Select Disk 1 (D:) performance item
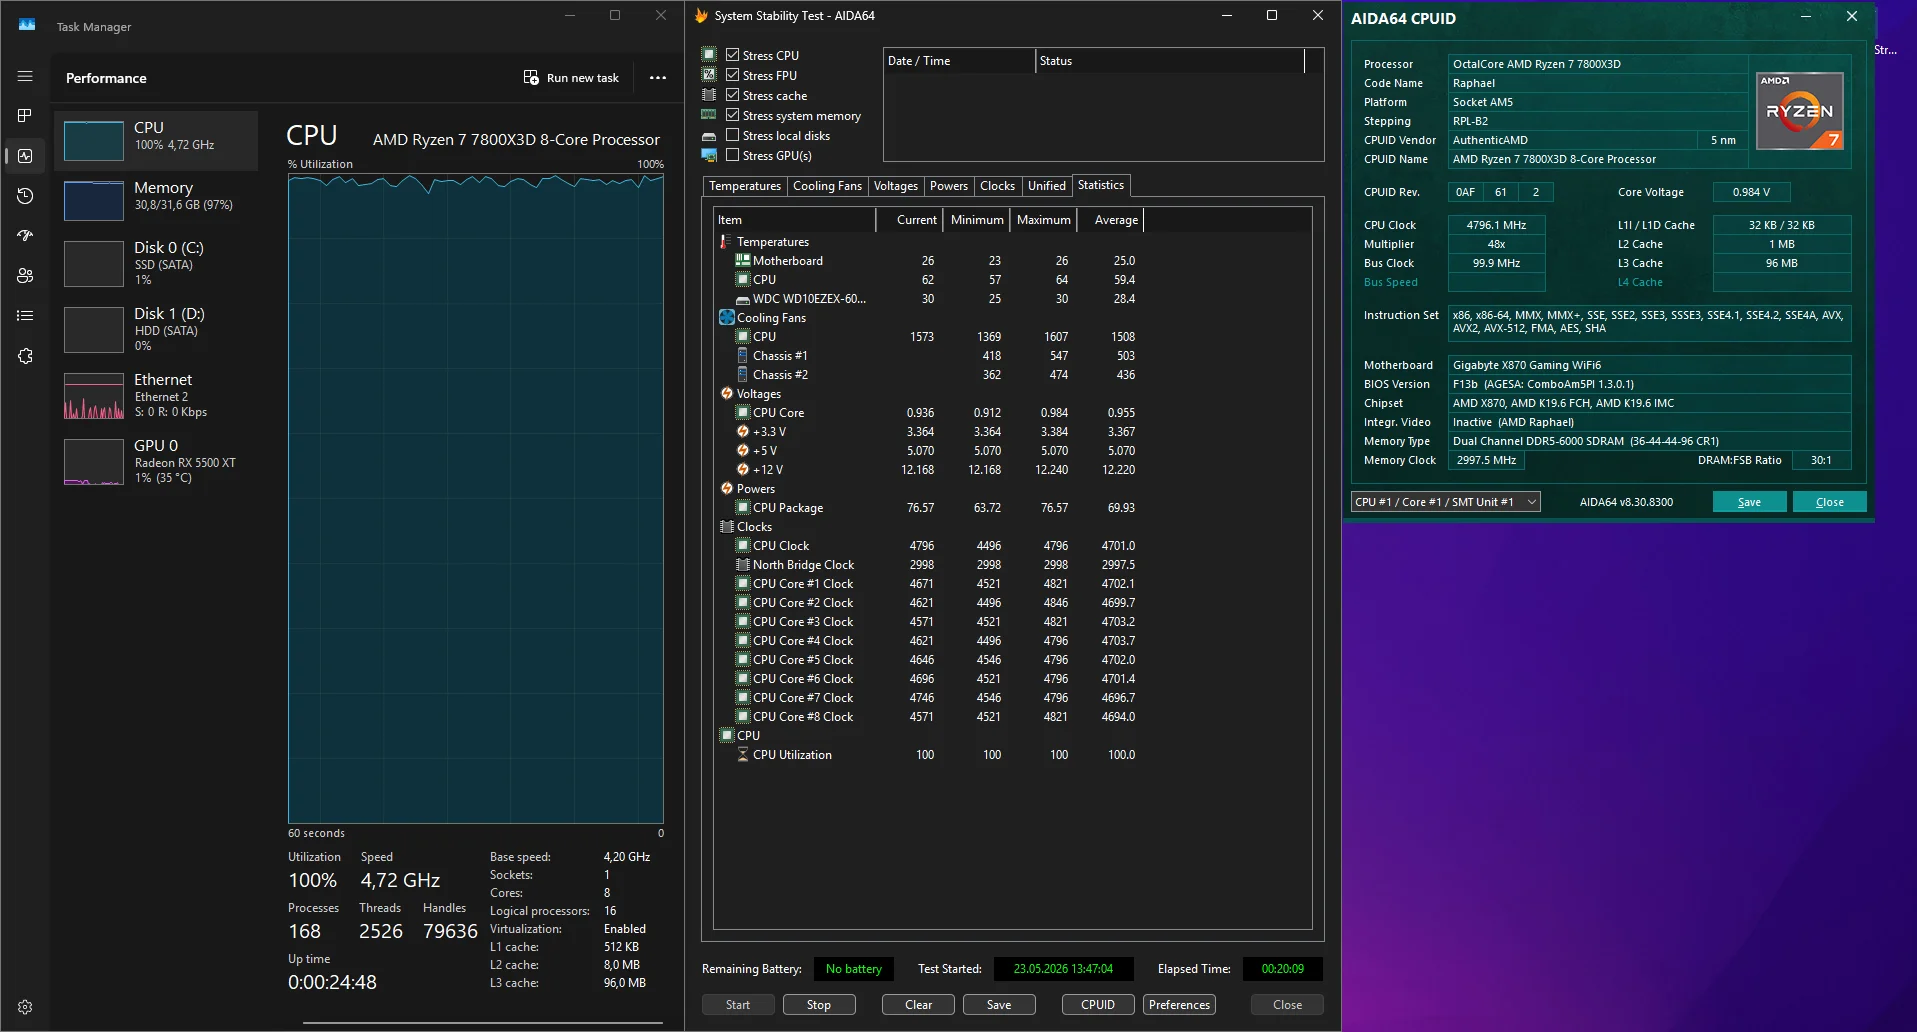1917x1032 pixels. coord(156,329)
